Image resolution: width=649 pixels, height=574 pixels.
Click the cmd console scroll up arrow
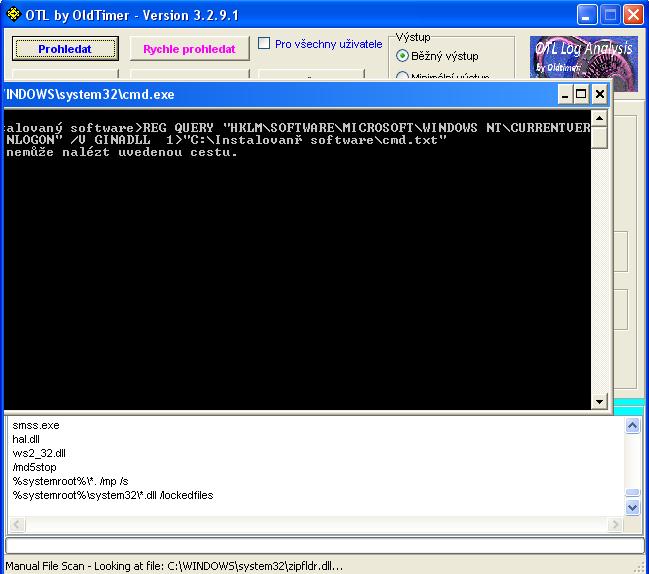[599, 118]
